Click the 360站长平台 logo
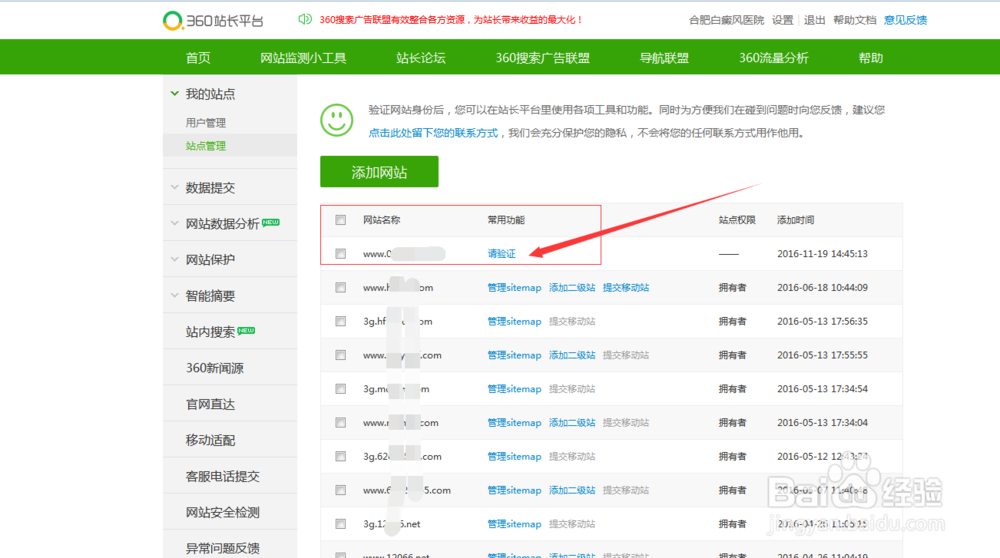 213,20
